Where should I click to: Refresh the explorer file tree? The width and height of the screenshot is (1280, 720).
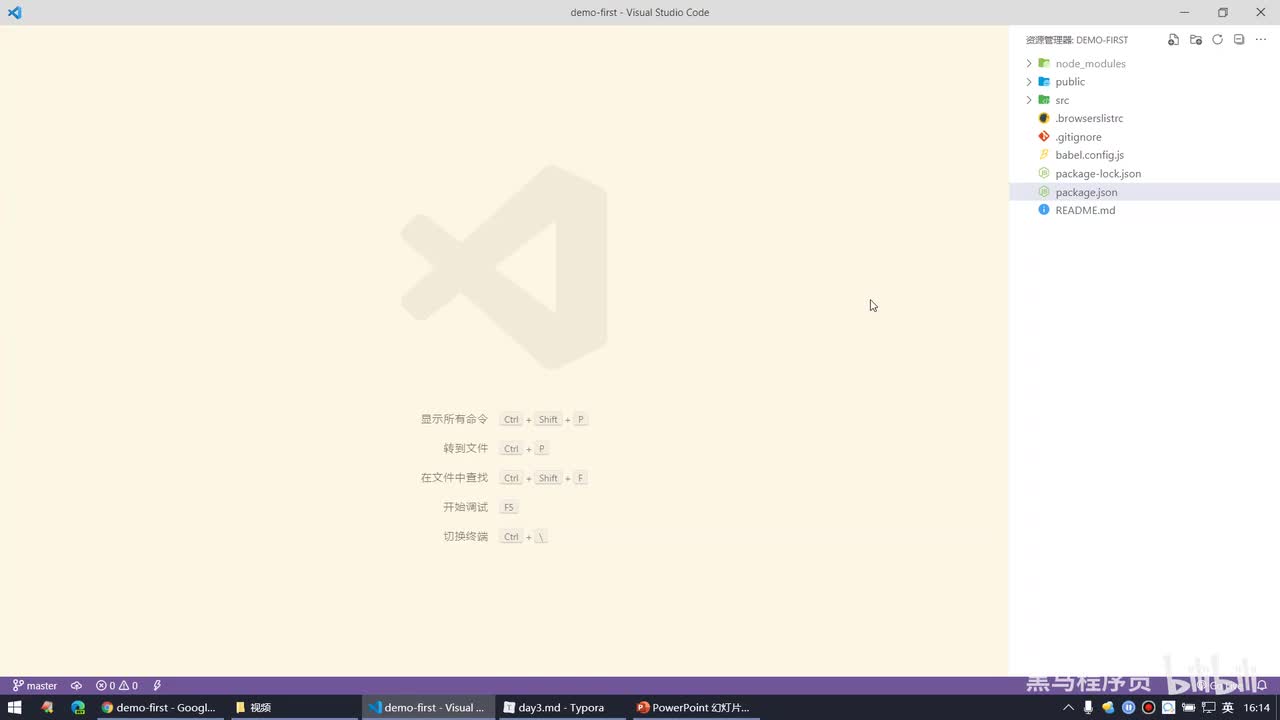click(1217, 40)
